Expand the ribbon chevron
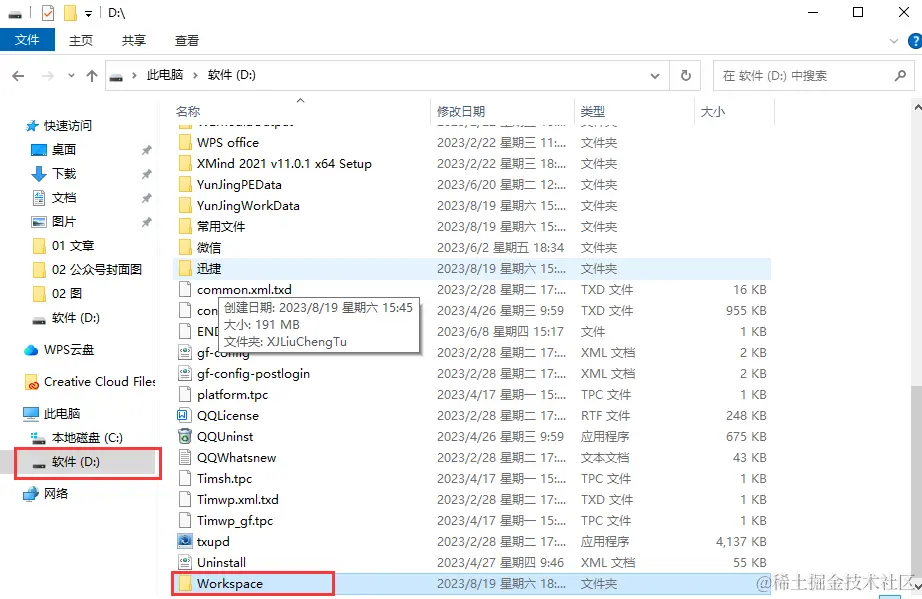The image size is (922, 599). click(894, 41)
